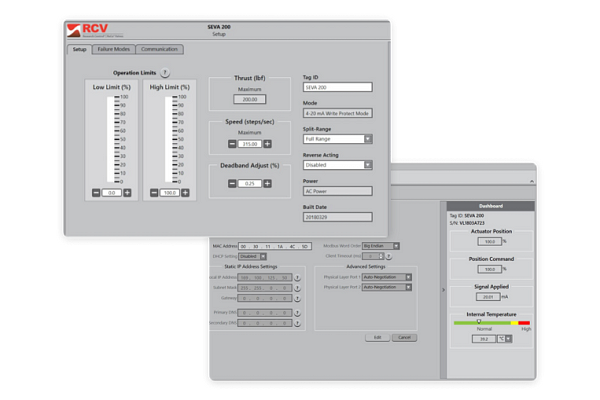
Task: Open help for Subnet Mask field
Action: pos(297,288)
